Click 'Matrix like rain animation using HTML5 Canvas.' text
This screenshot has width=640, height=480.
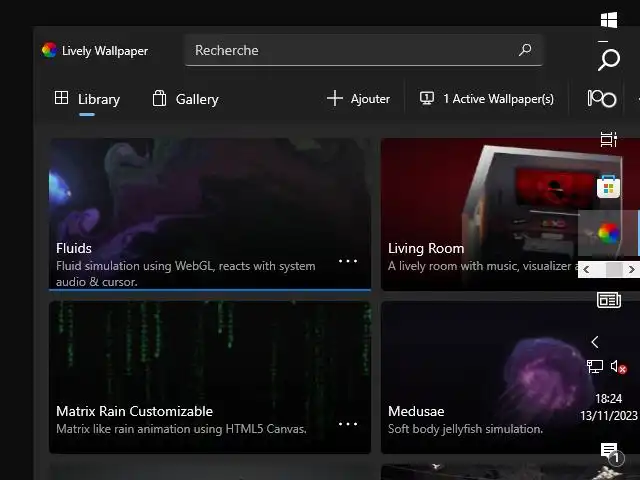click(x=181, y=429)
